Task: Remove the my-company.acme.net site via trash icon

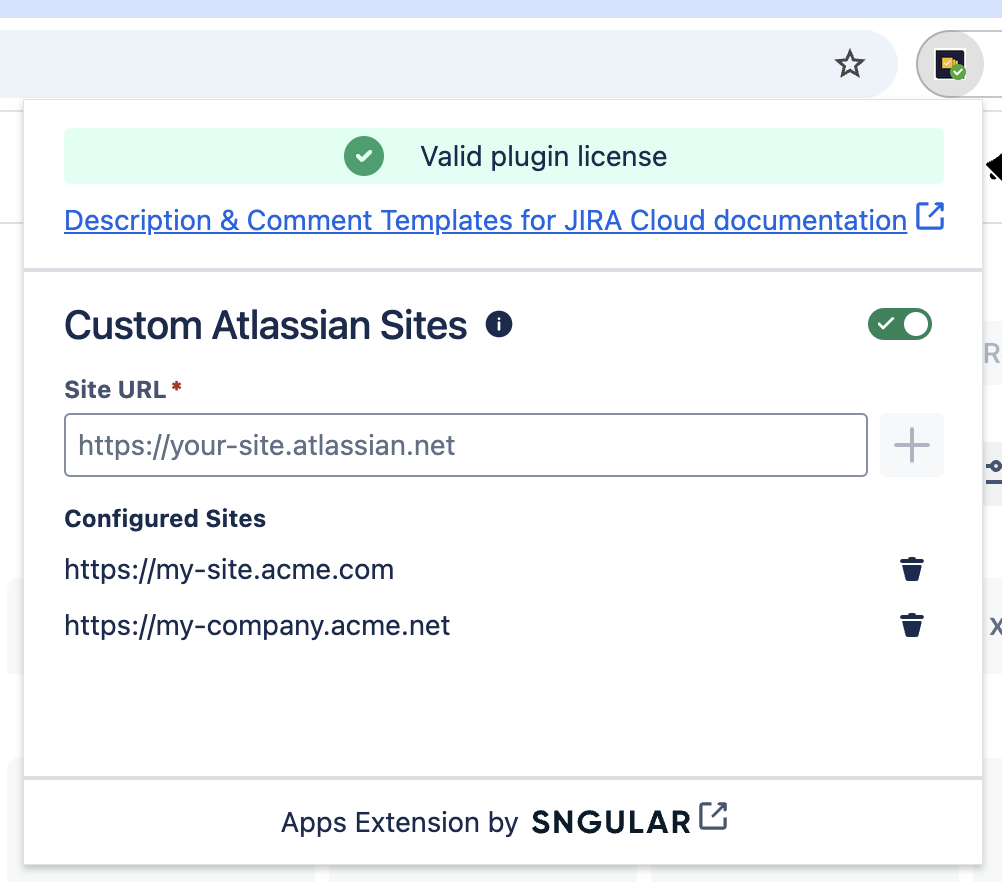Action: [911, 626]
